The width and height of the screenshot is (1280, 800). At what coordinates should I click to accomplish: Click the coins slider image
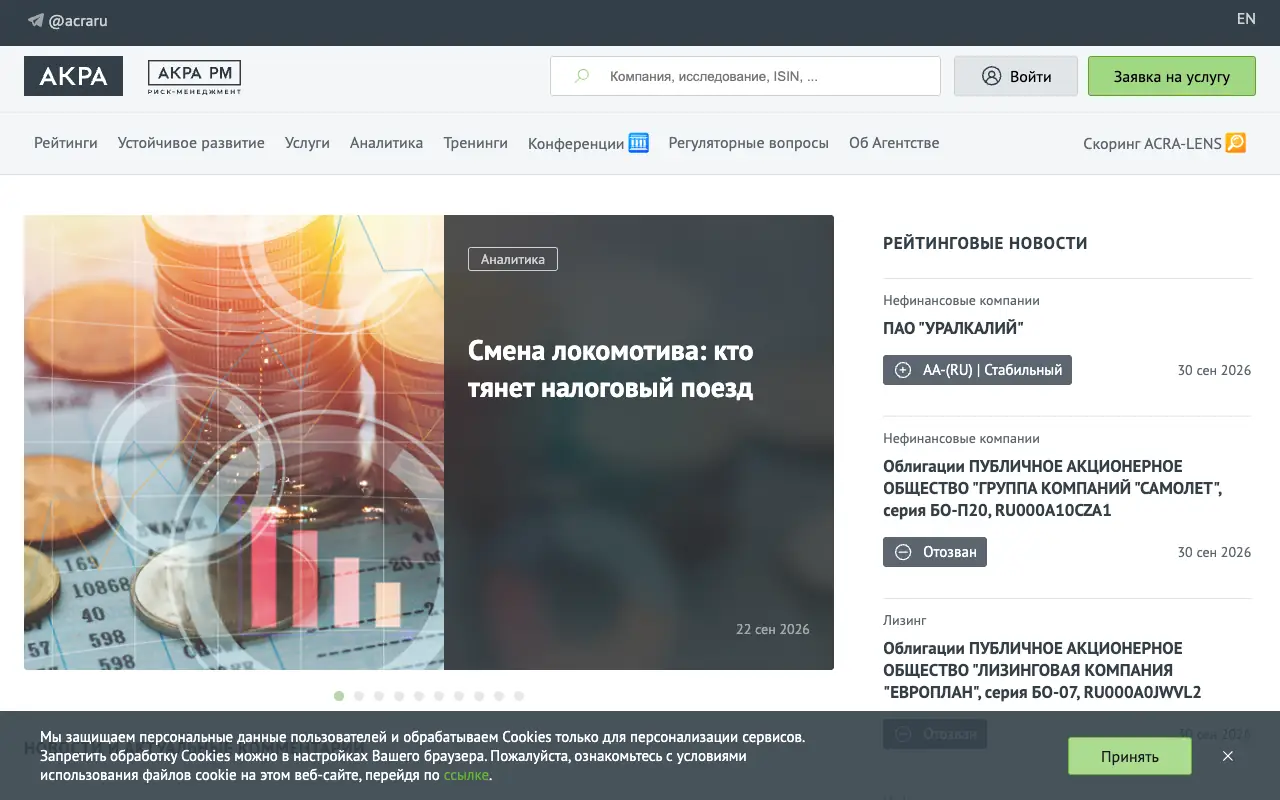234,442
